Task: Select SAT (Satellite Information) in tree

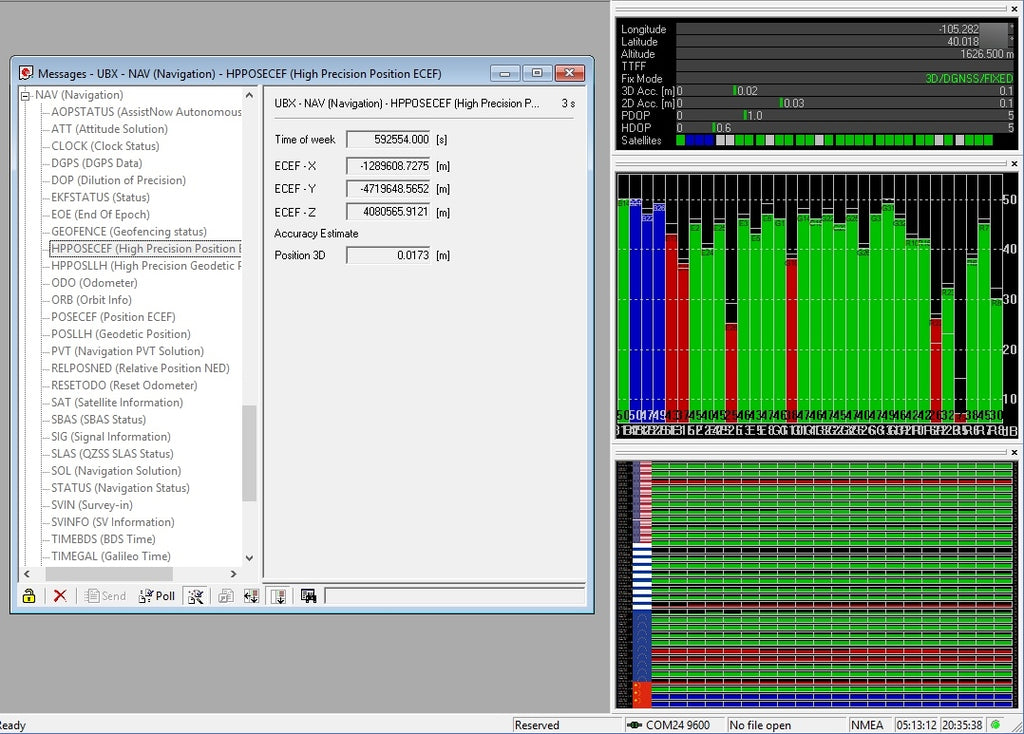Action: [x=117, y=402]
